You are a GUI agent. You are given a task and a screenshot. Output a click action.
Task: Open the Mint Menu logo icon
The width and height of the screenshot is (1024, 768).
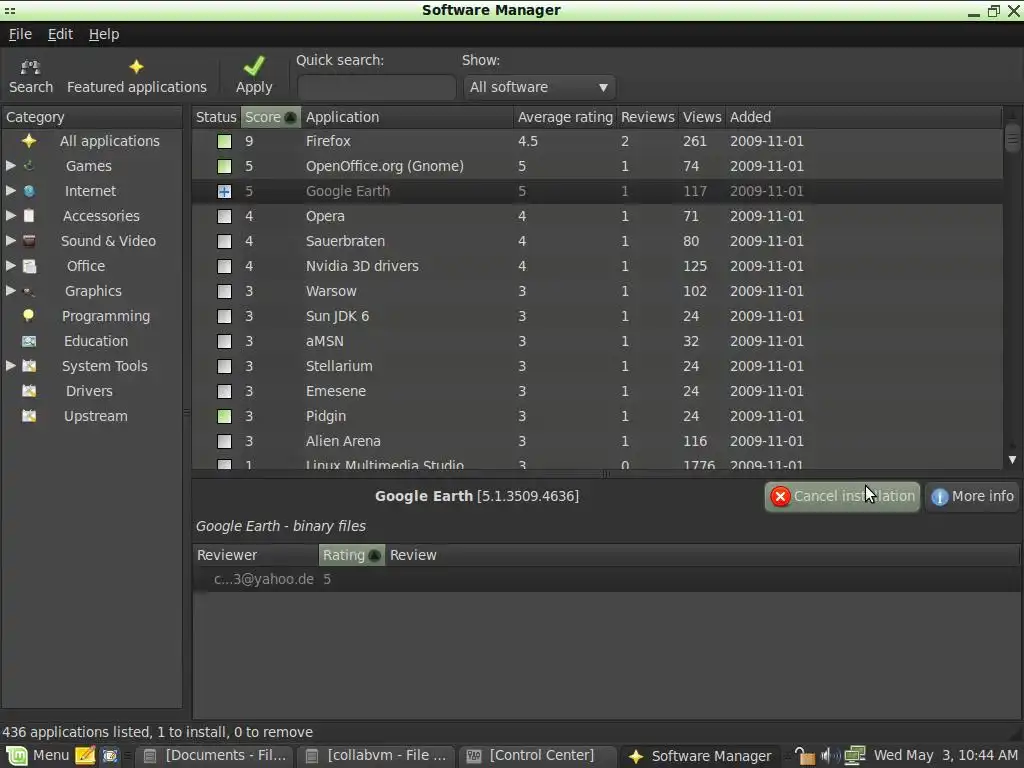pos(16,756)
